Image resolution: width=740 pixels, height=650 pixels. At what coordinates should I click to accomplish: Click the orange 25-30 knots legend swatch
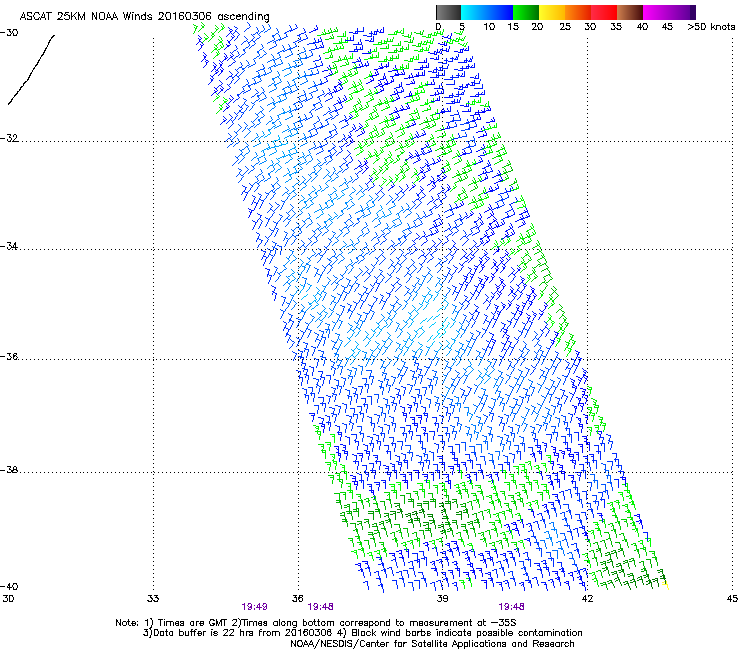[578, 12]
